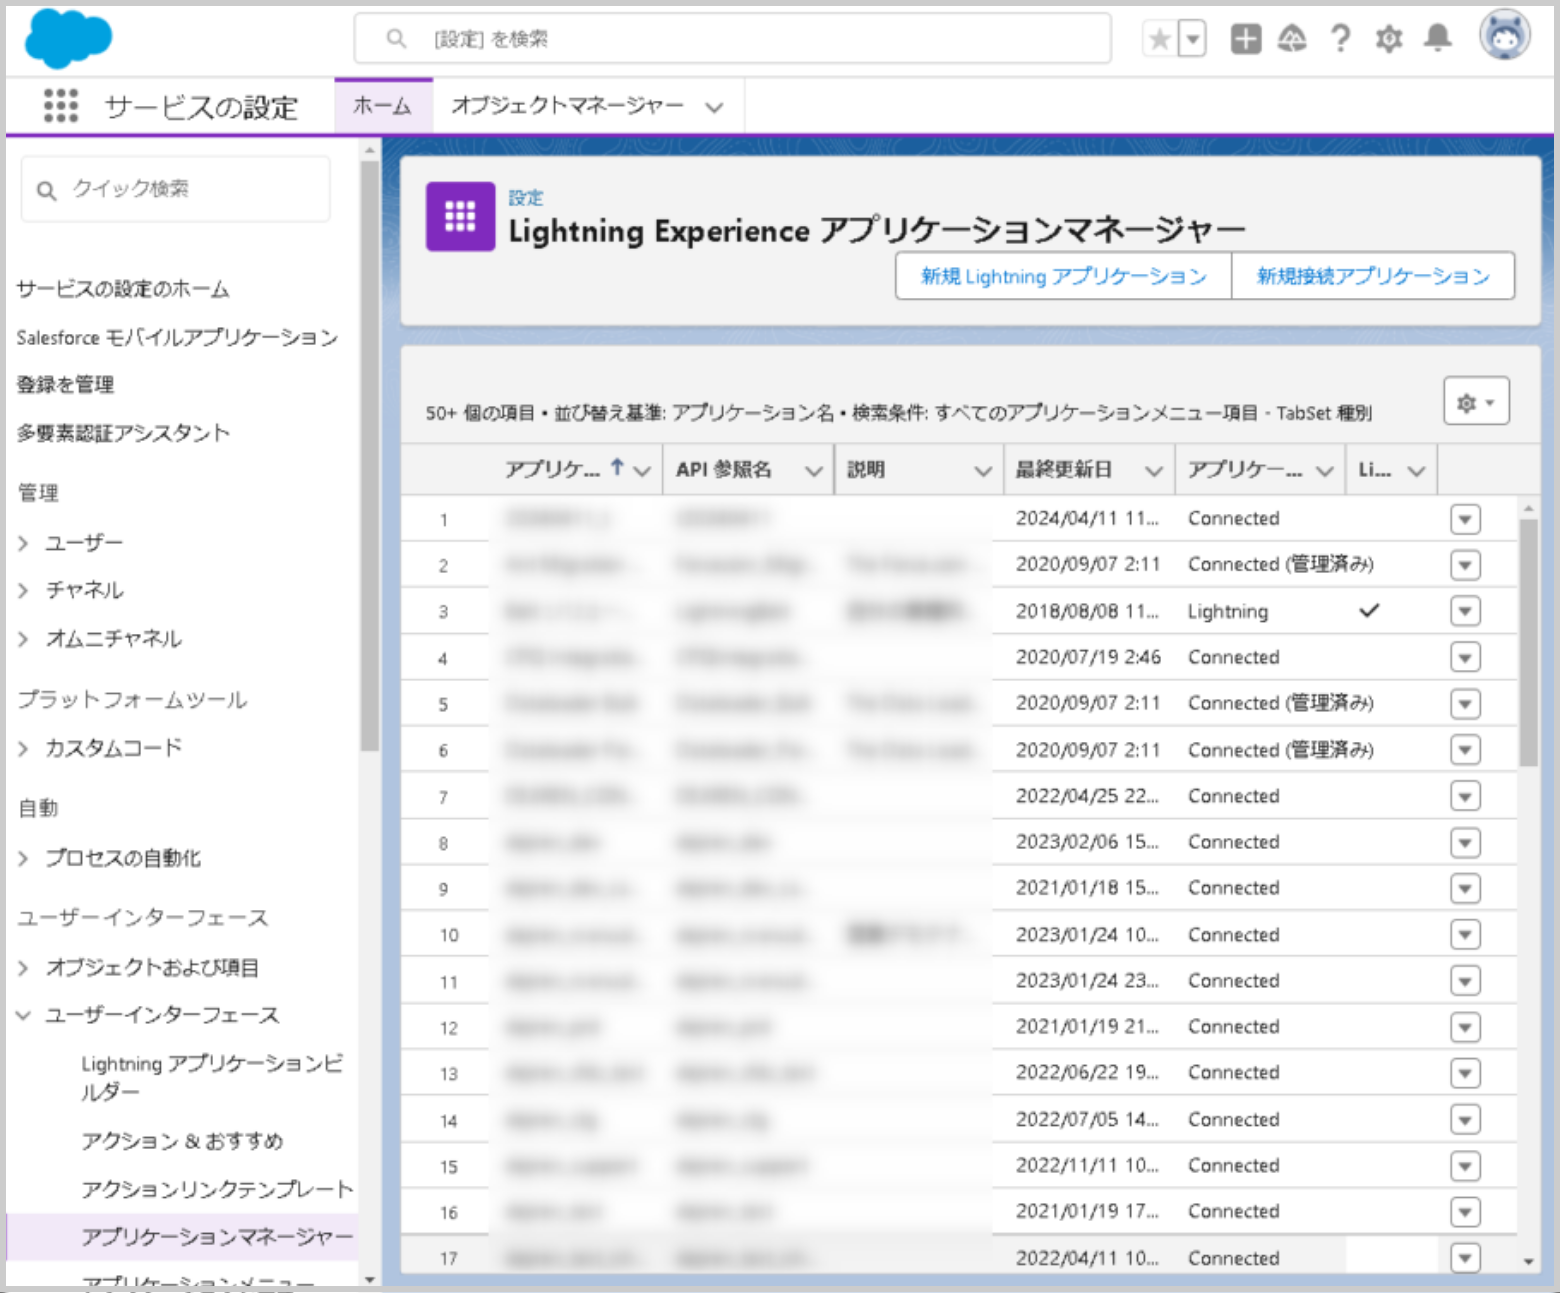1560x1293 pixels.
Task: Focus the Quick Find search field
Action: (x=176, y=189)
